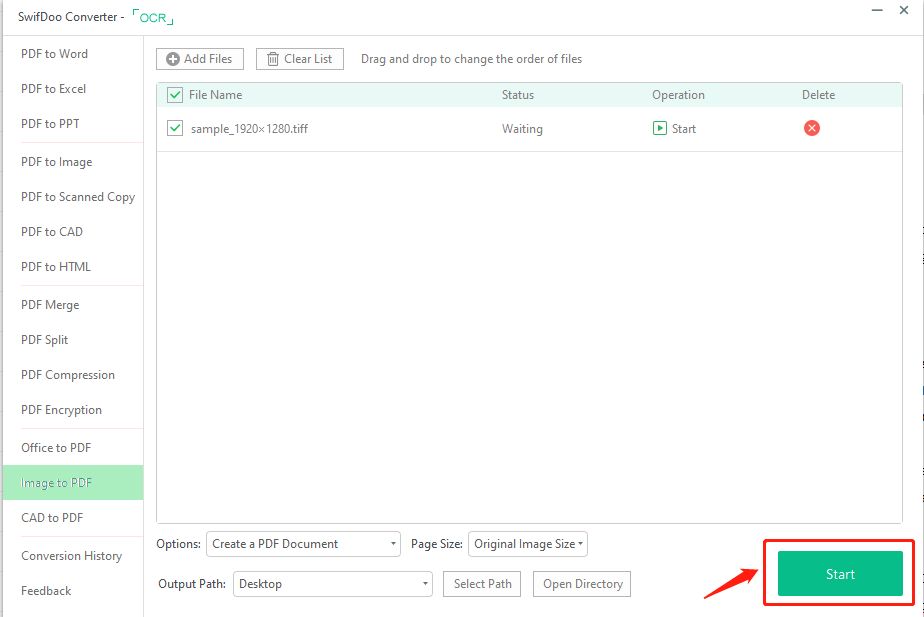Click the Select Path button

(x=482, y=584)
